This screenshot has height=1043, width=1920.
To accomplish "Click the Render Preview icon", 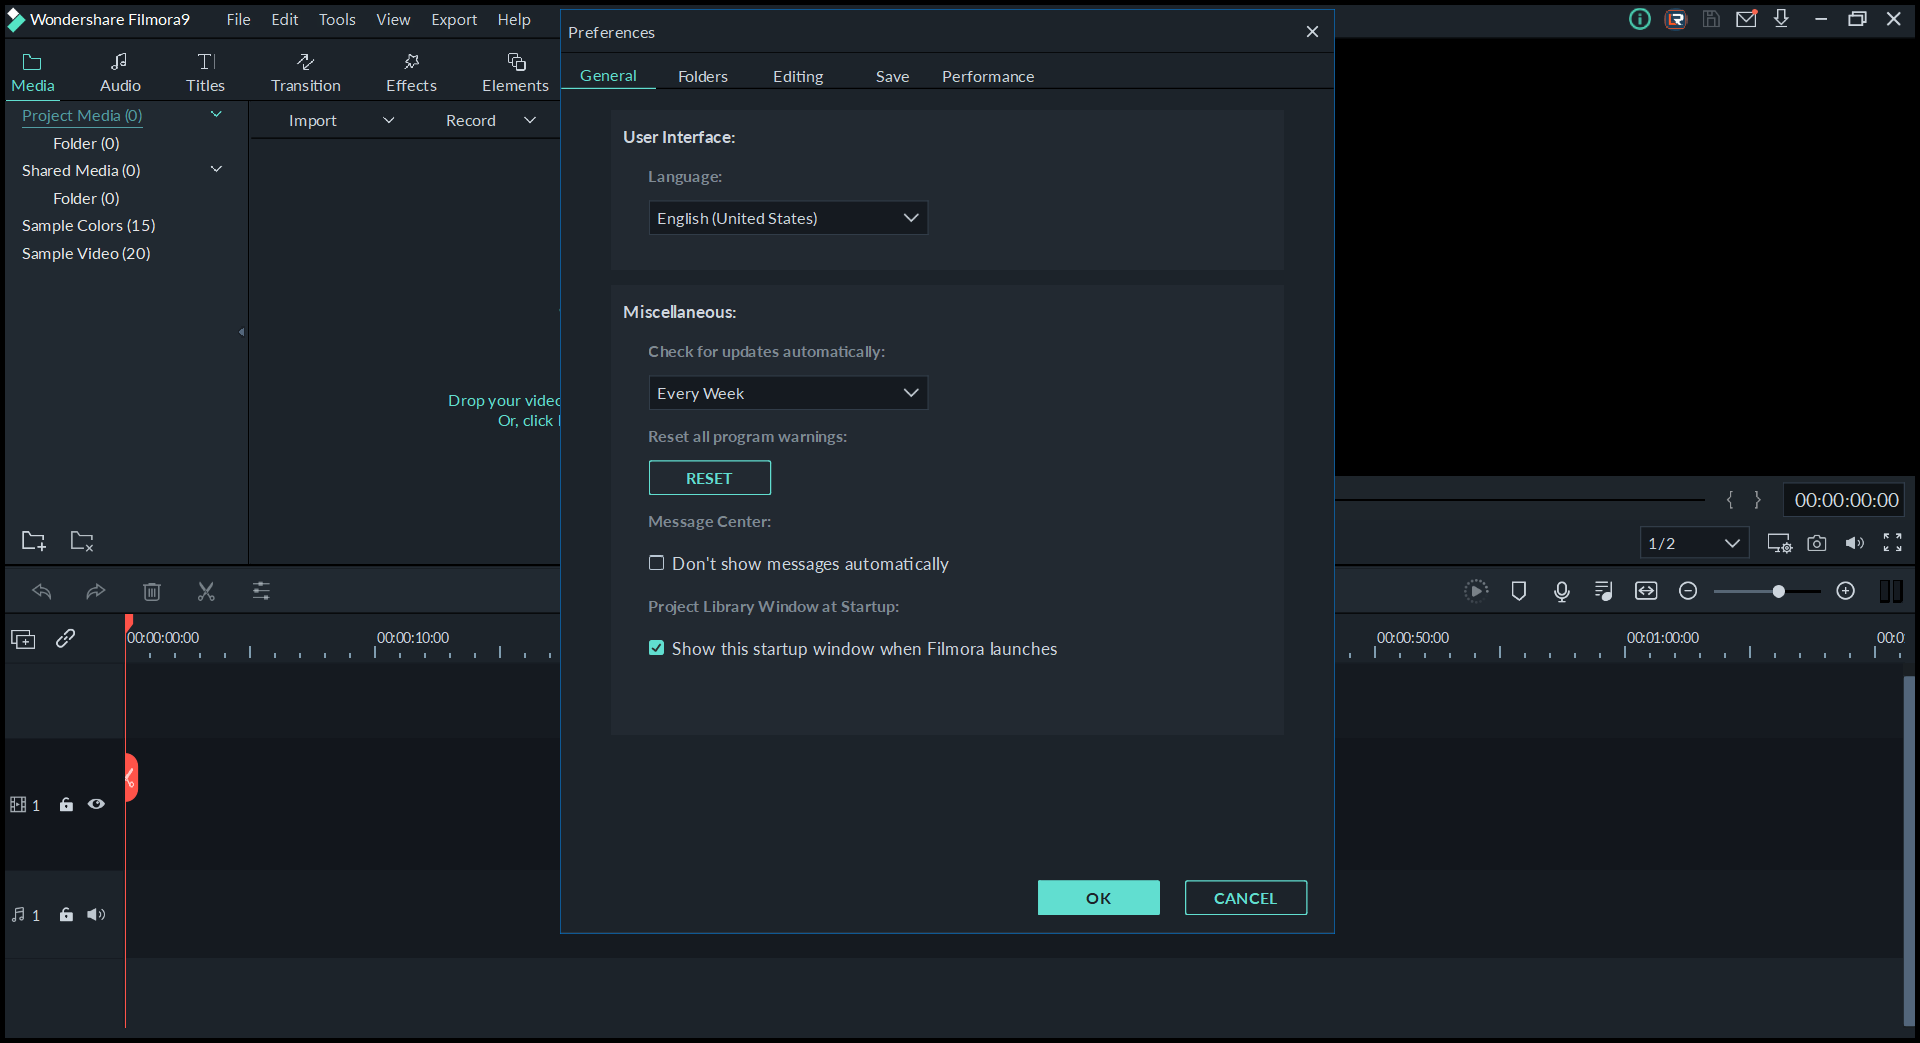I will [1476, 591].
